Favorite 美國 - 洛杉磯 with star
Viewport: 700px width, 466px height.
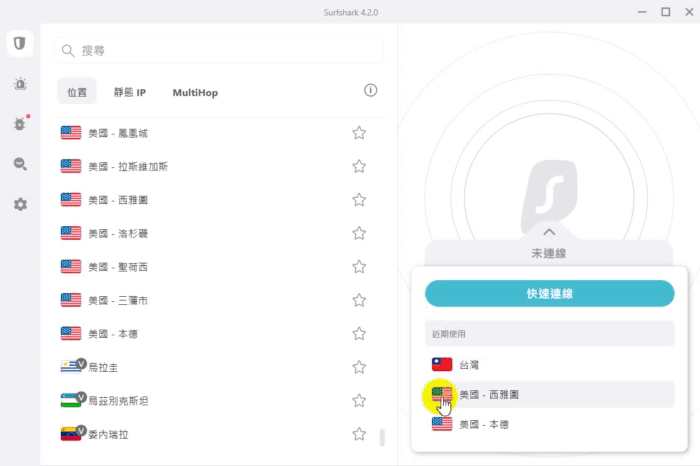pyautogui.click(x=359, y=233)
